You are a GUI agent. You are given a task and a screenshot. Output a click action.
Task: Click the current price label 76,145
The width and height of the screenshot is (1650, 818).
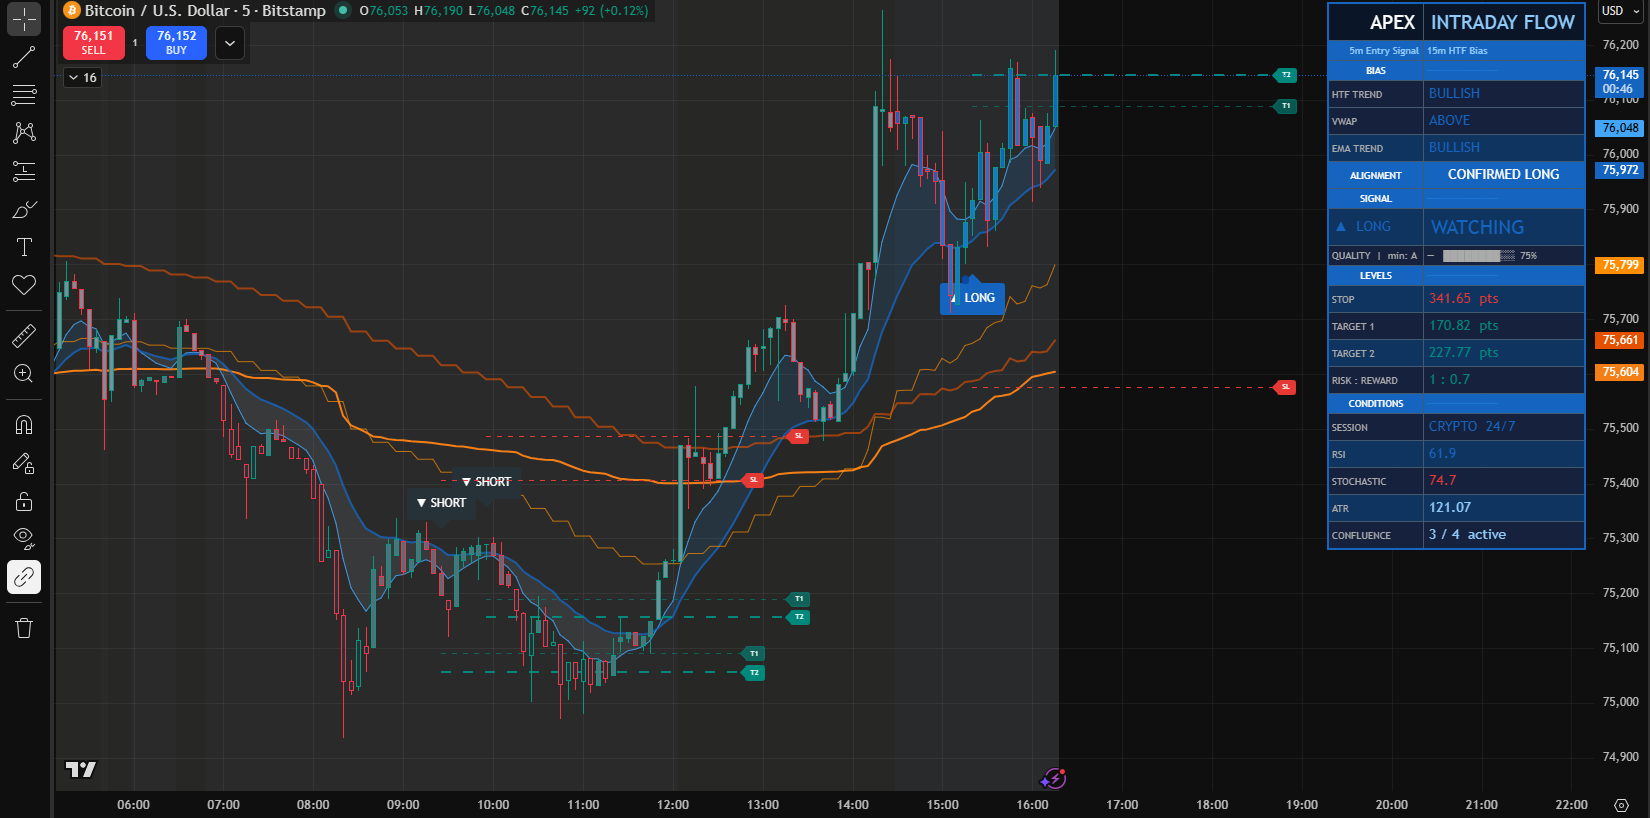pos(1620,82)
